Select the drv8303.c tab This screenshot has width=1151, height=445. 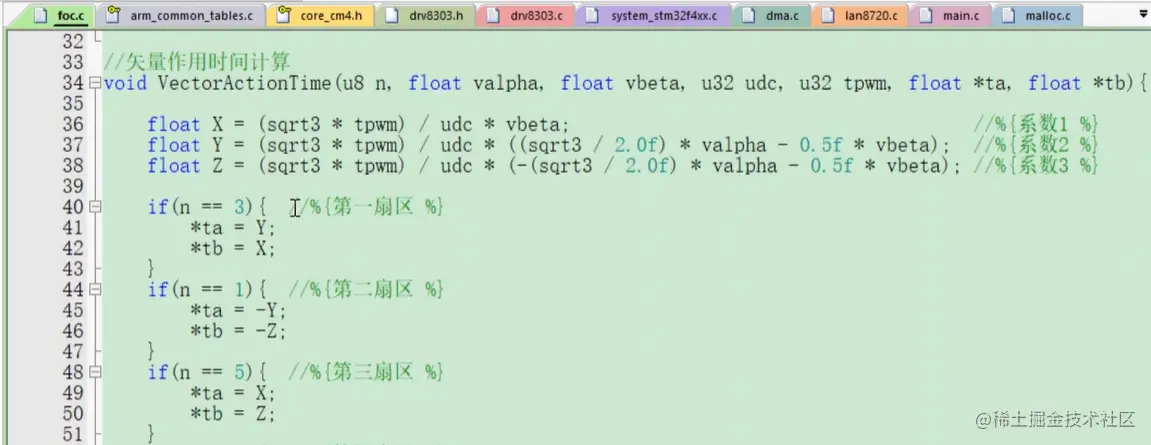pos(526,15)
